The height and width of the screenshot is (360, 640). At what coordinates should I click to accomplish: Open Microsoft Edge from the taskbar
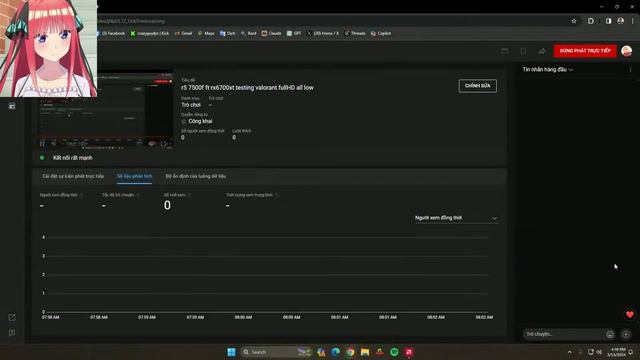pyautogui.click(x=336, y=352)
